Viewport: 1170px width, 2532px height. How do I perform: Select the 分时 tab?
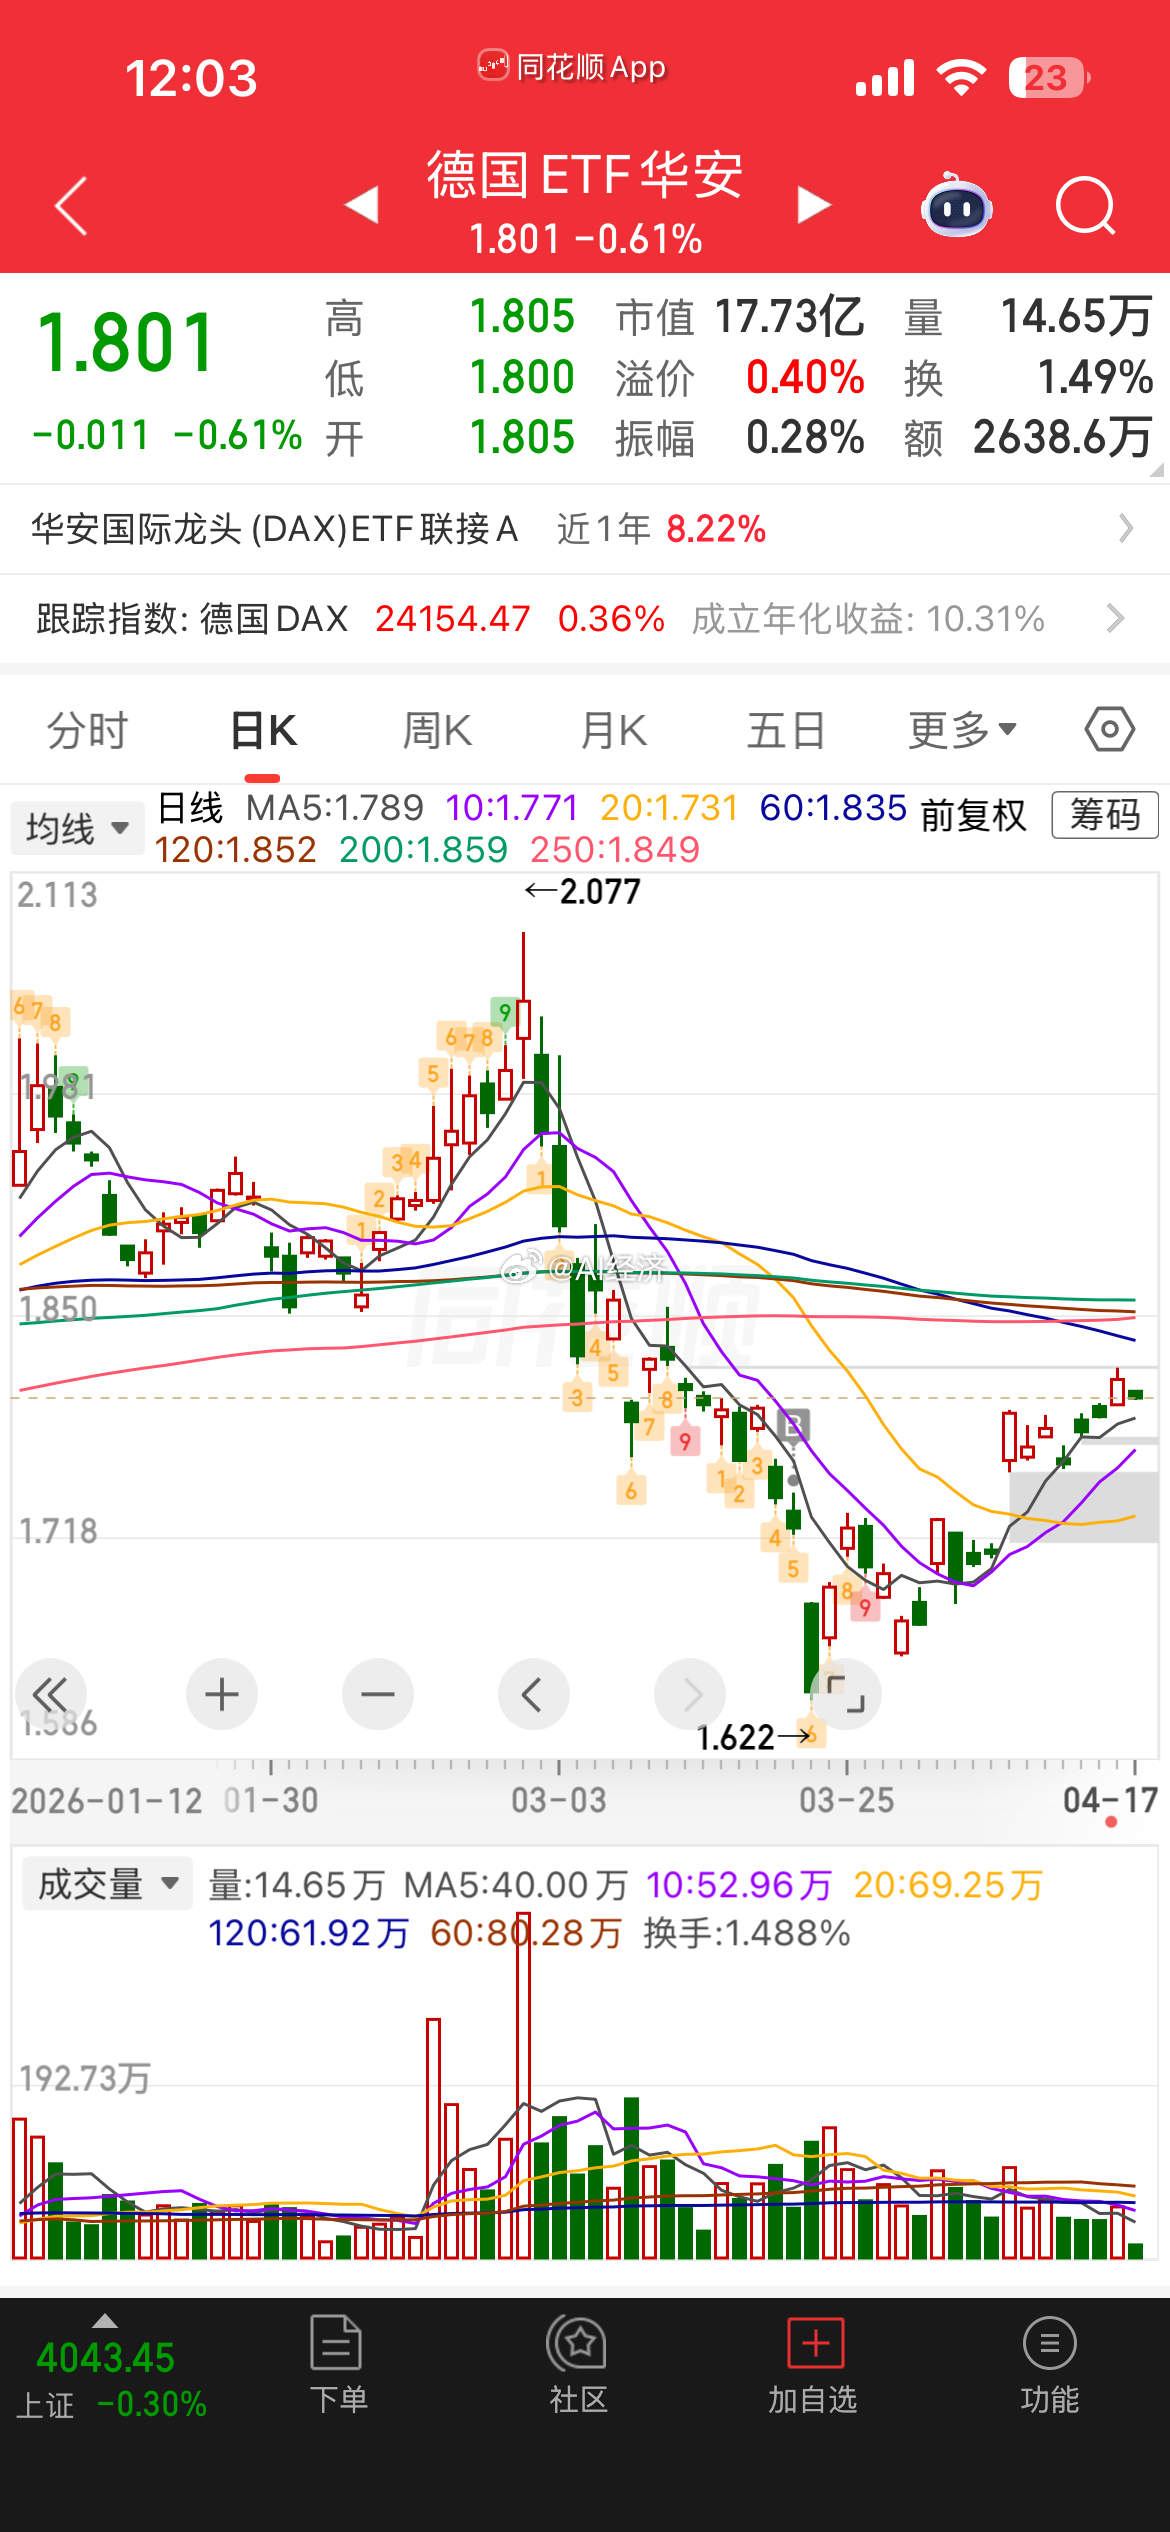tap(88, 730)
